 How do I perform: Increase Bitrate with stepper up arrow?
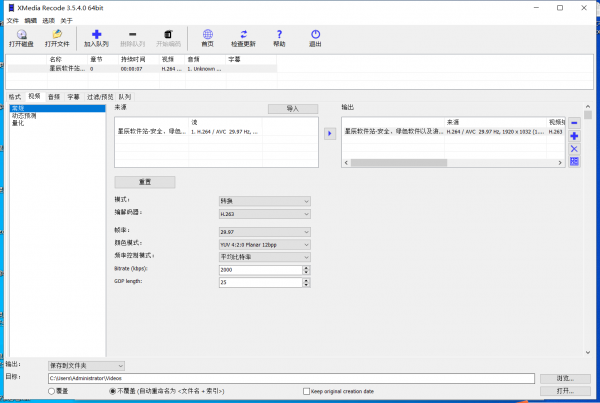point(306,268)
